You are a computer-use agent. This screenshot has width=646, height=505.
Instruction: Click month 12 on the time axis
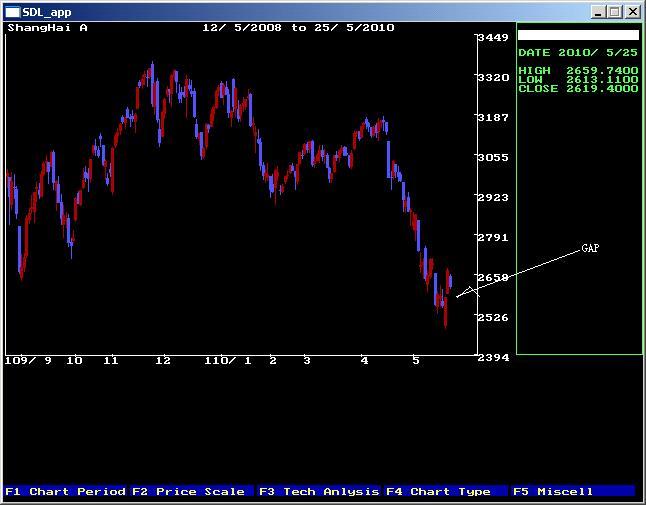163,361
